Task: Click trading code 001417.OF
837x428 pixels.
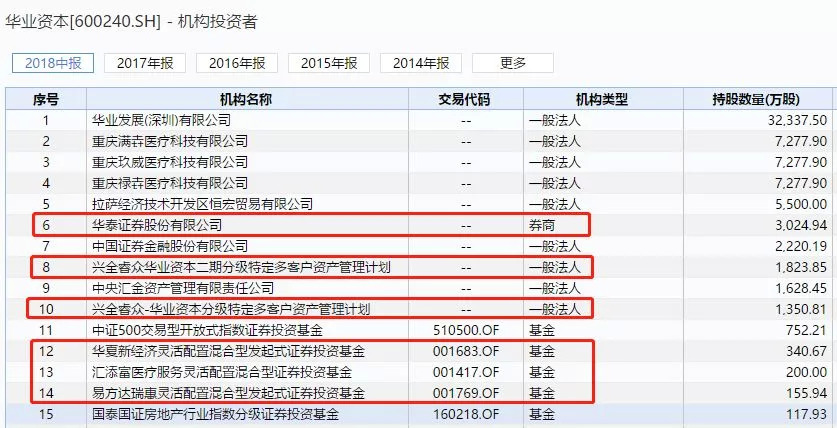Action: pos(466,372)
